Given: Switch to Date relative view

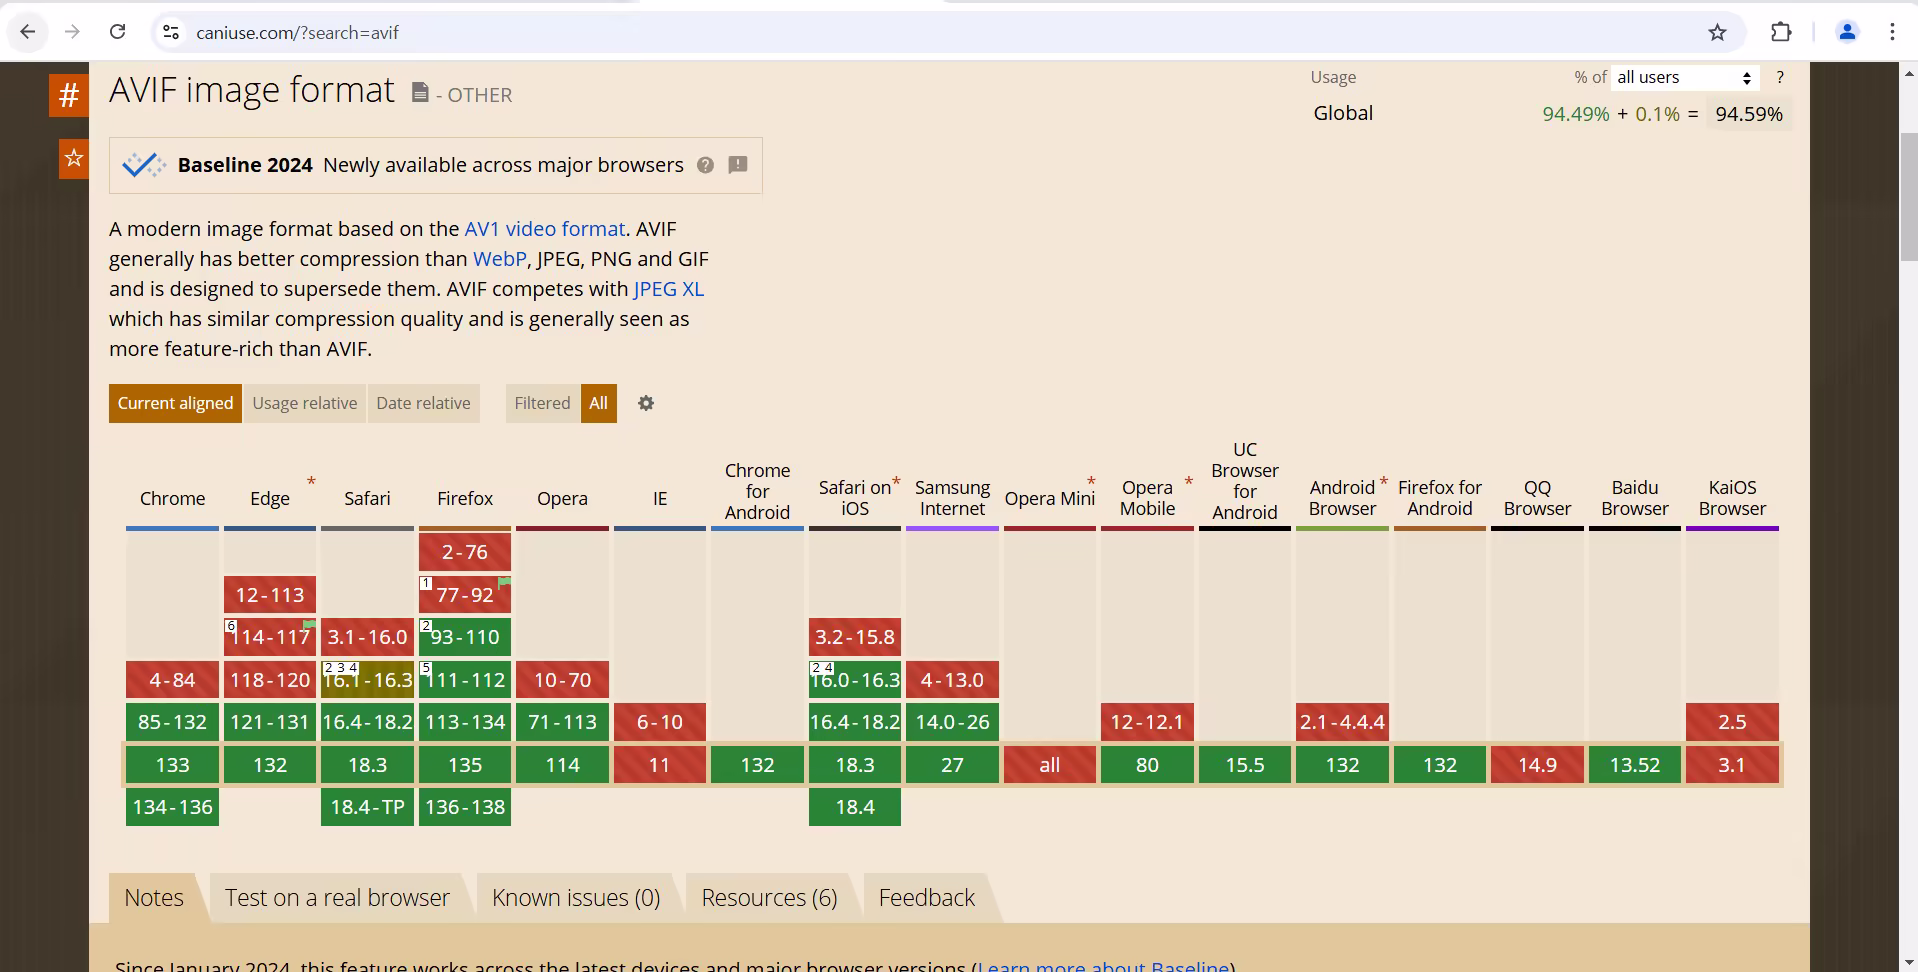Looking at the screenshot, I should [423, 403].
